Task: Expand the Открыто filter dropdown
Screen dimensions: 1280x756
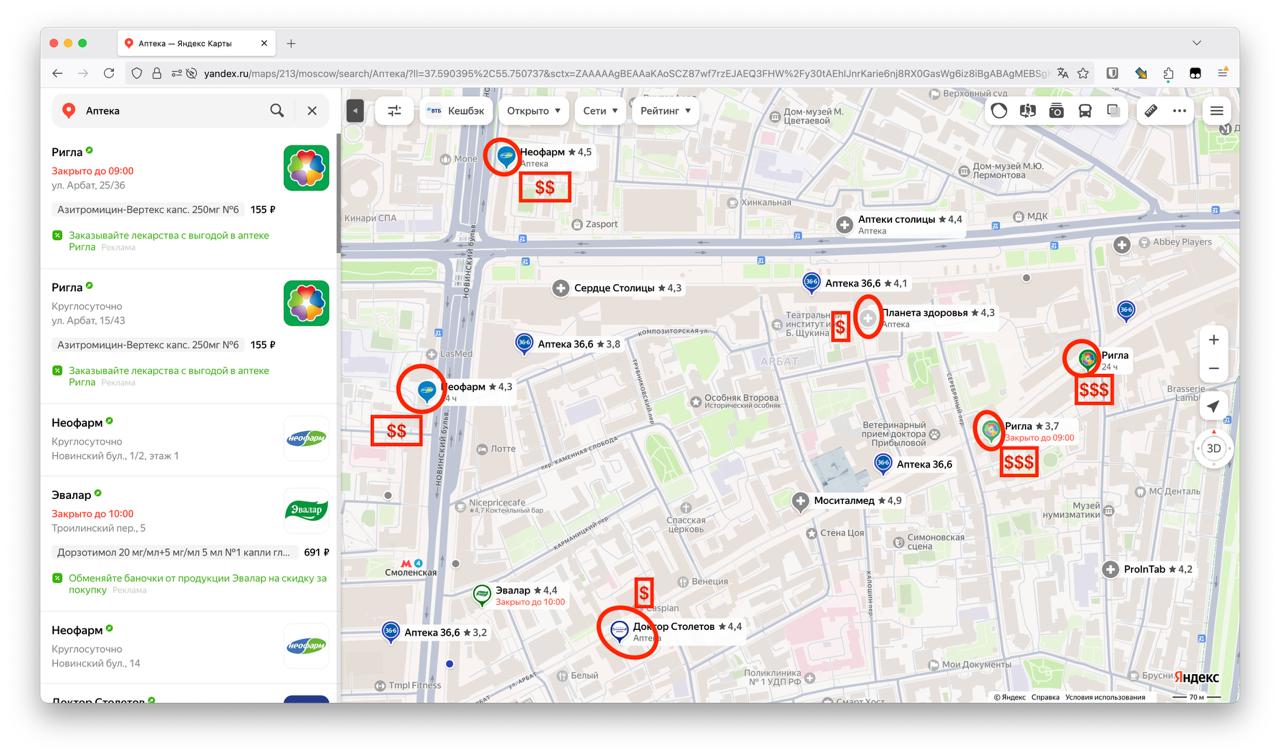Action: (534, 111)
